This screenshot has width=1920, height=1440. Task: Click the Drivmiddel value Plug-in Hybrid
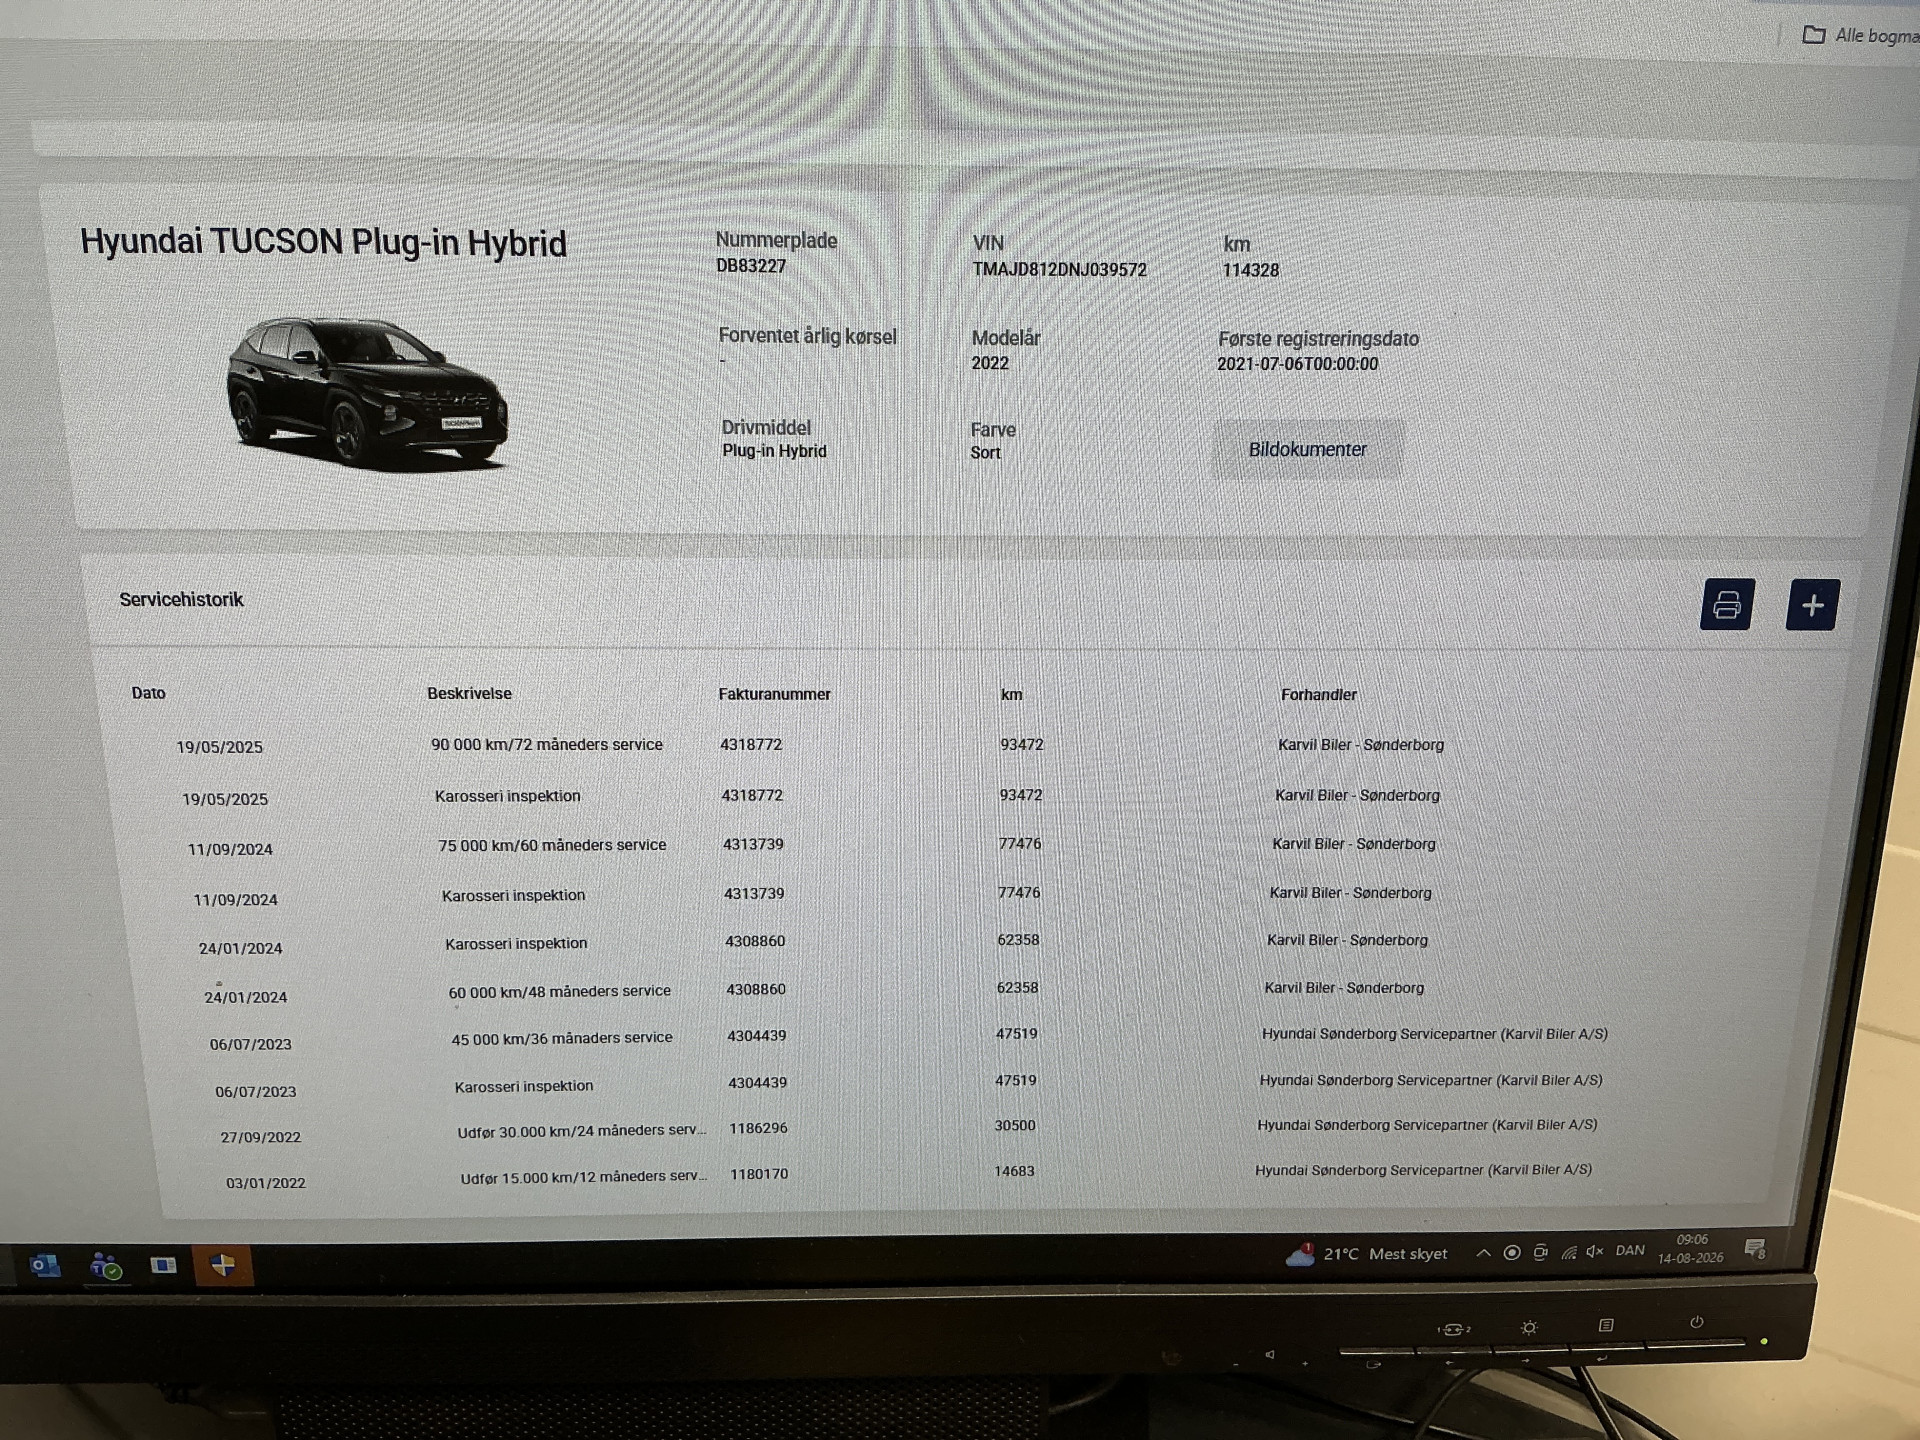[774, 451]
